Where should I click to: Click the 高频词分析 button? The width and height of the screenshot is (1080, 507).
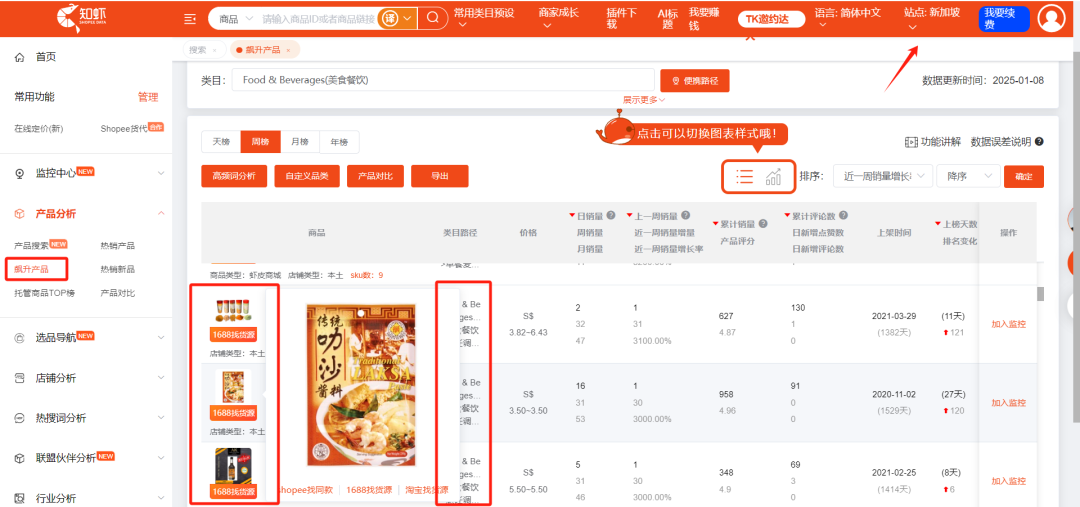[234, 176]
